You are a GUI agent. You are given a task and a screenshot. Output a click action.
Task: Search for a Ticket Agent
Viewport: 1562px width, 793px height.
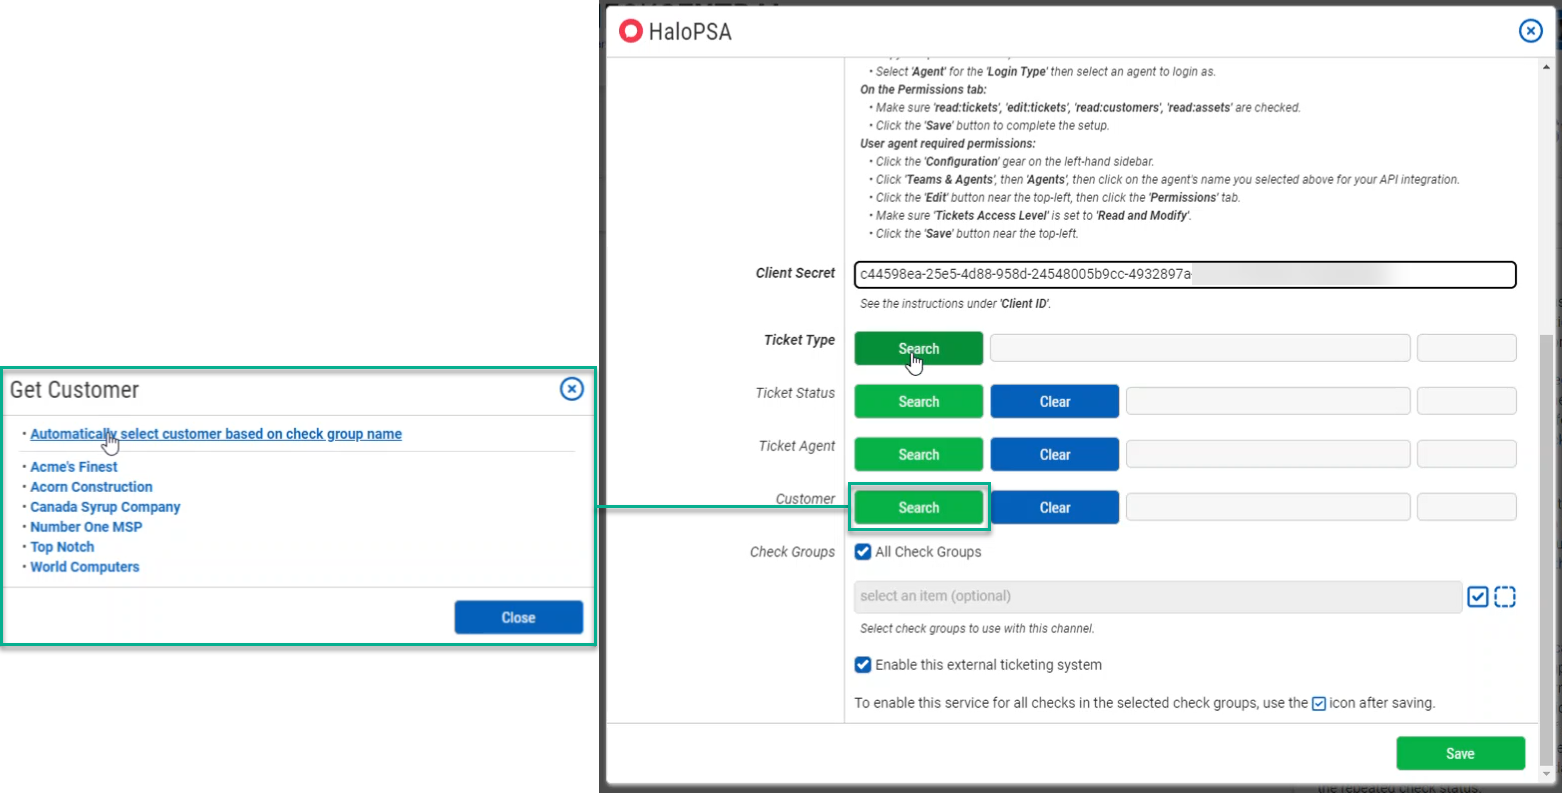(919, 454)
